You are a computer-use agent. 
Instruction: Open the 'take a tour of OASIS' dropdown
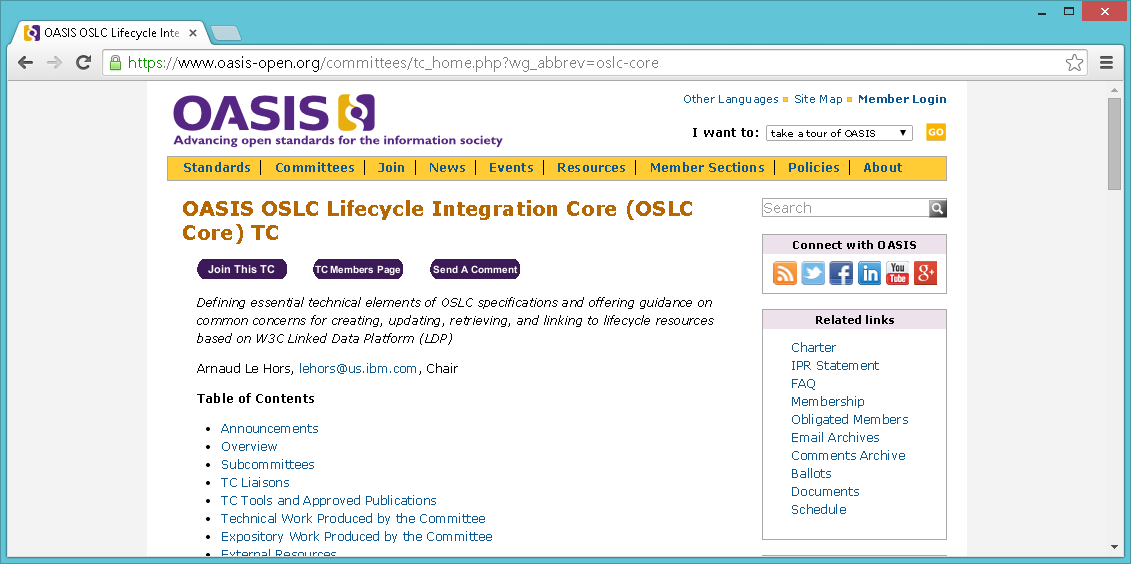coord(839,133)
